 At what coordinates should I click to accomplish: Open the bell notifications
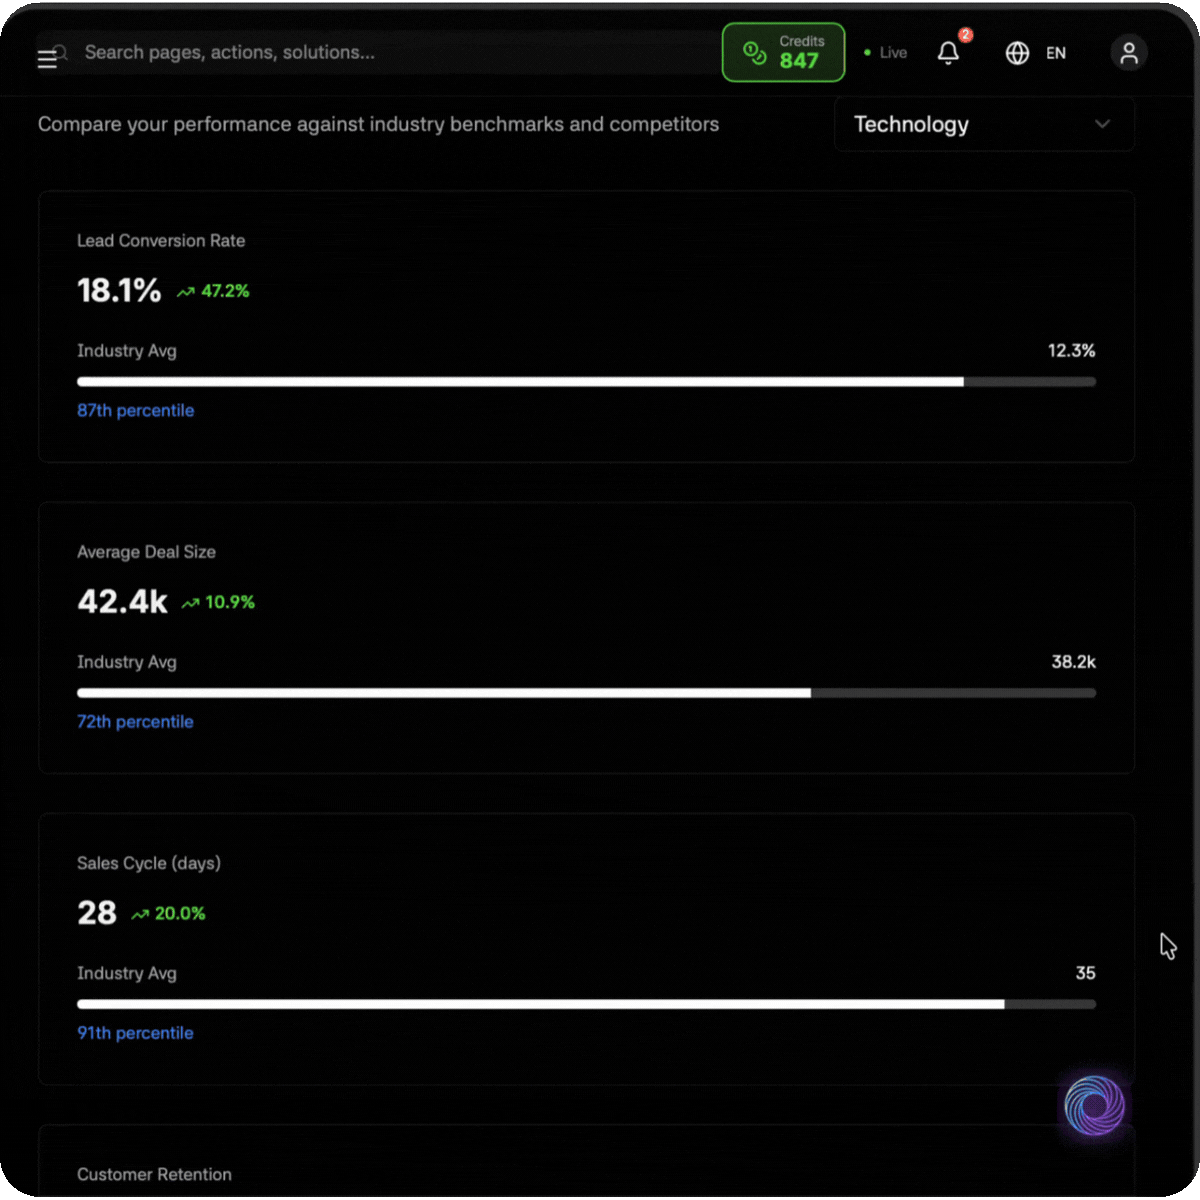coord(948,53)
